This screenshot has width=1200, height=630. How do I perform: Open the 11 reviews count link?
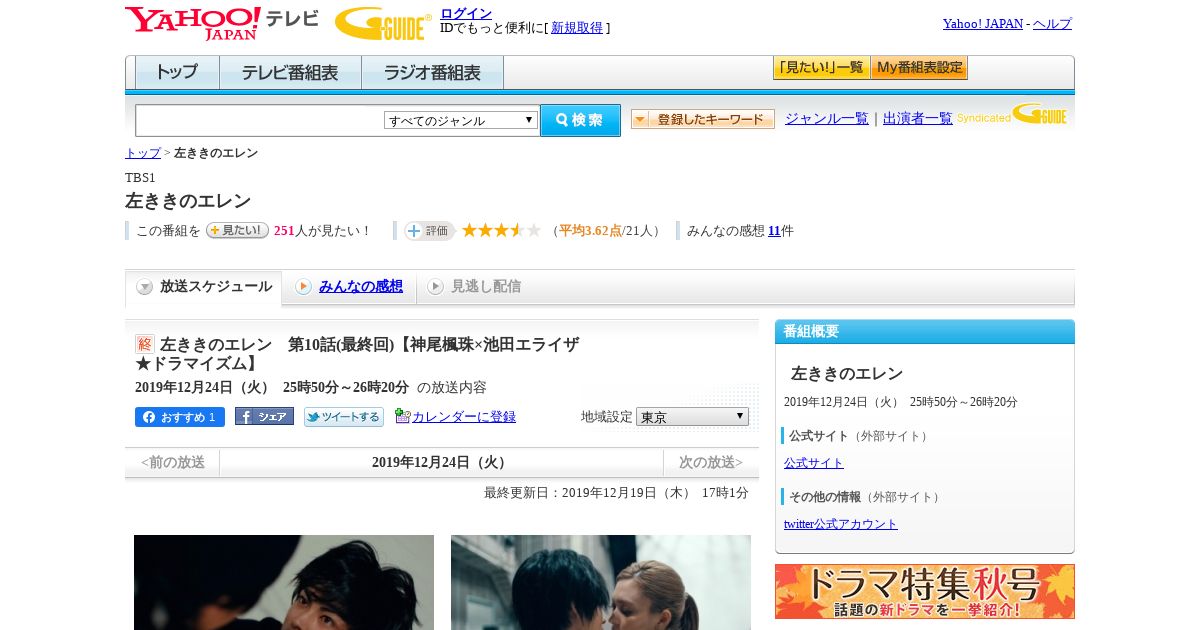click(774, 231)
